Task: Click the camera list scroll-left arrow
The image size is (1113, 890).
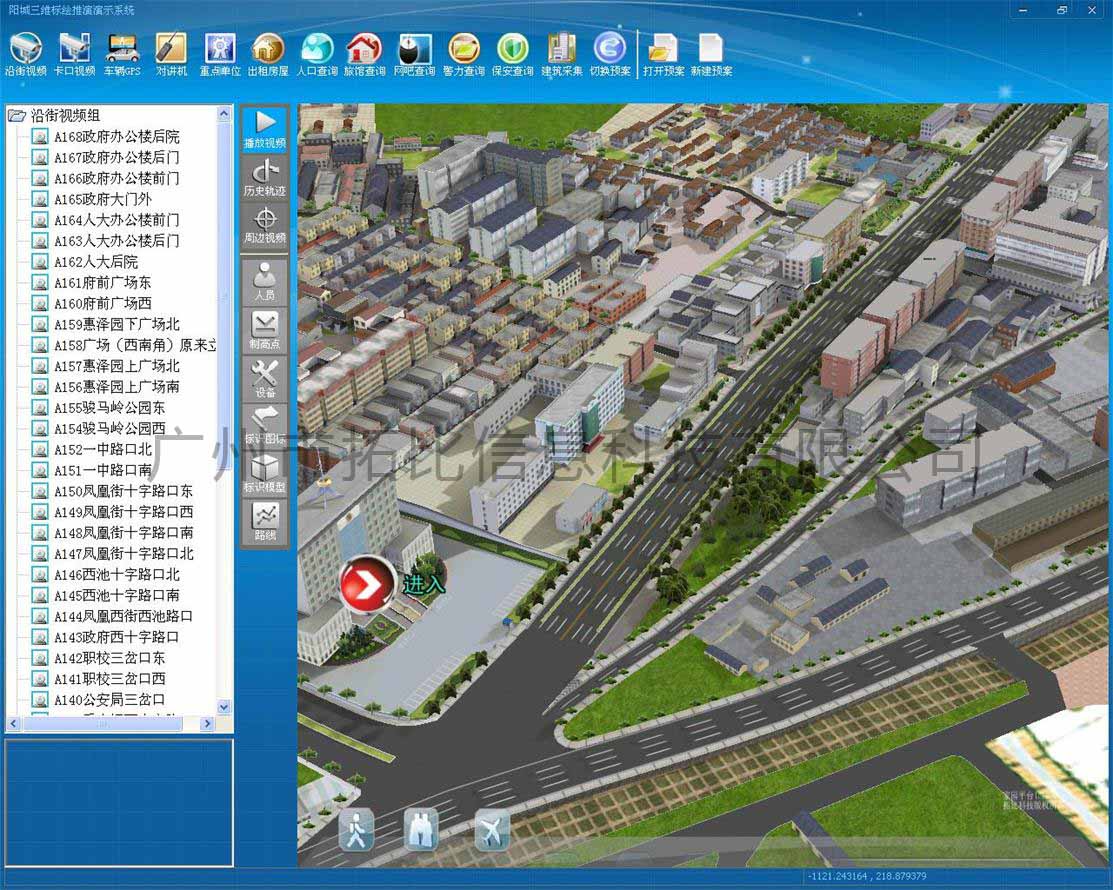Action: (x=13, y=724)
